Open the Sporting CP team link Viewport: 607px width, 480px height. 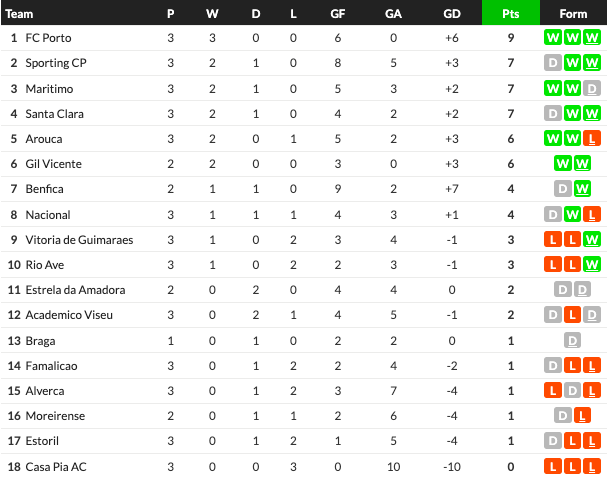coord(56,63)
